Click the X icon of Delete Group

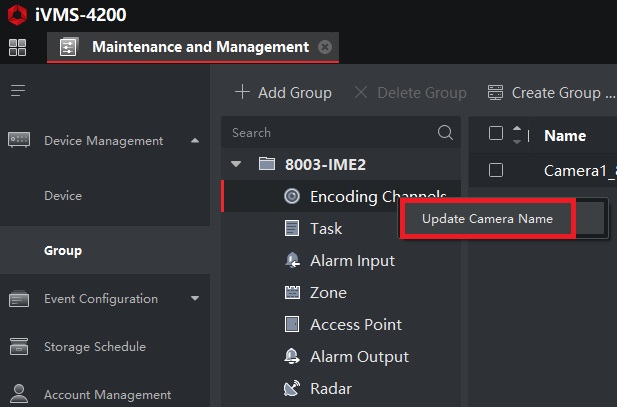(x=361, y=92)
